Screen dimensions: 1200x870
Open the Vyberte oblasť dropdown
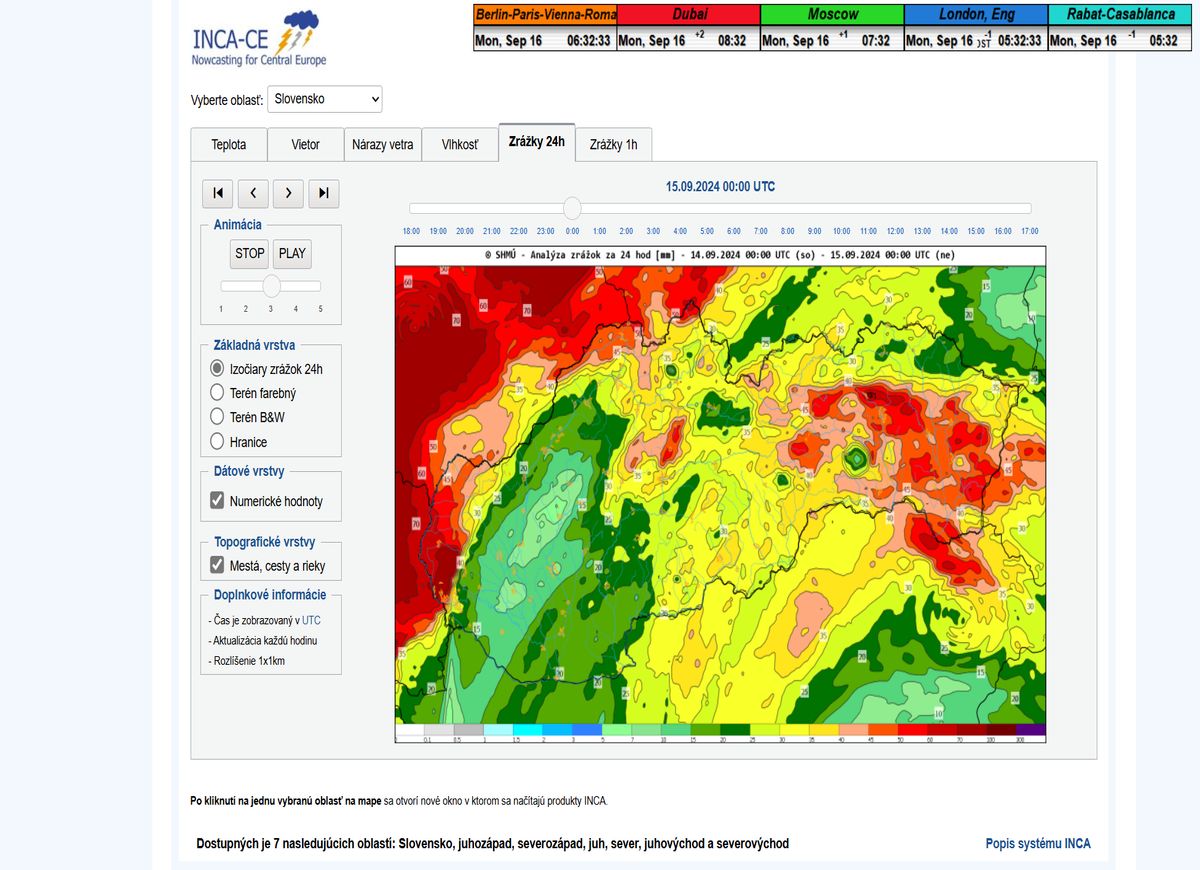pos(325,99)
